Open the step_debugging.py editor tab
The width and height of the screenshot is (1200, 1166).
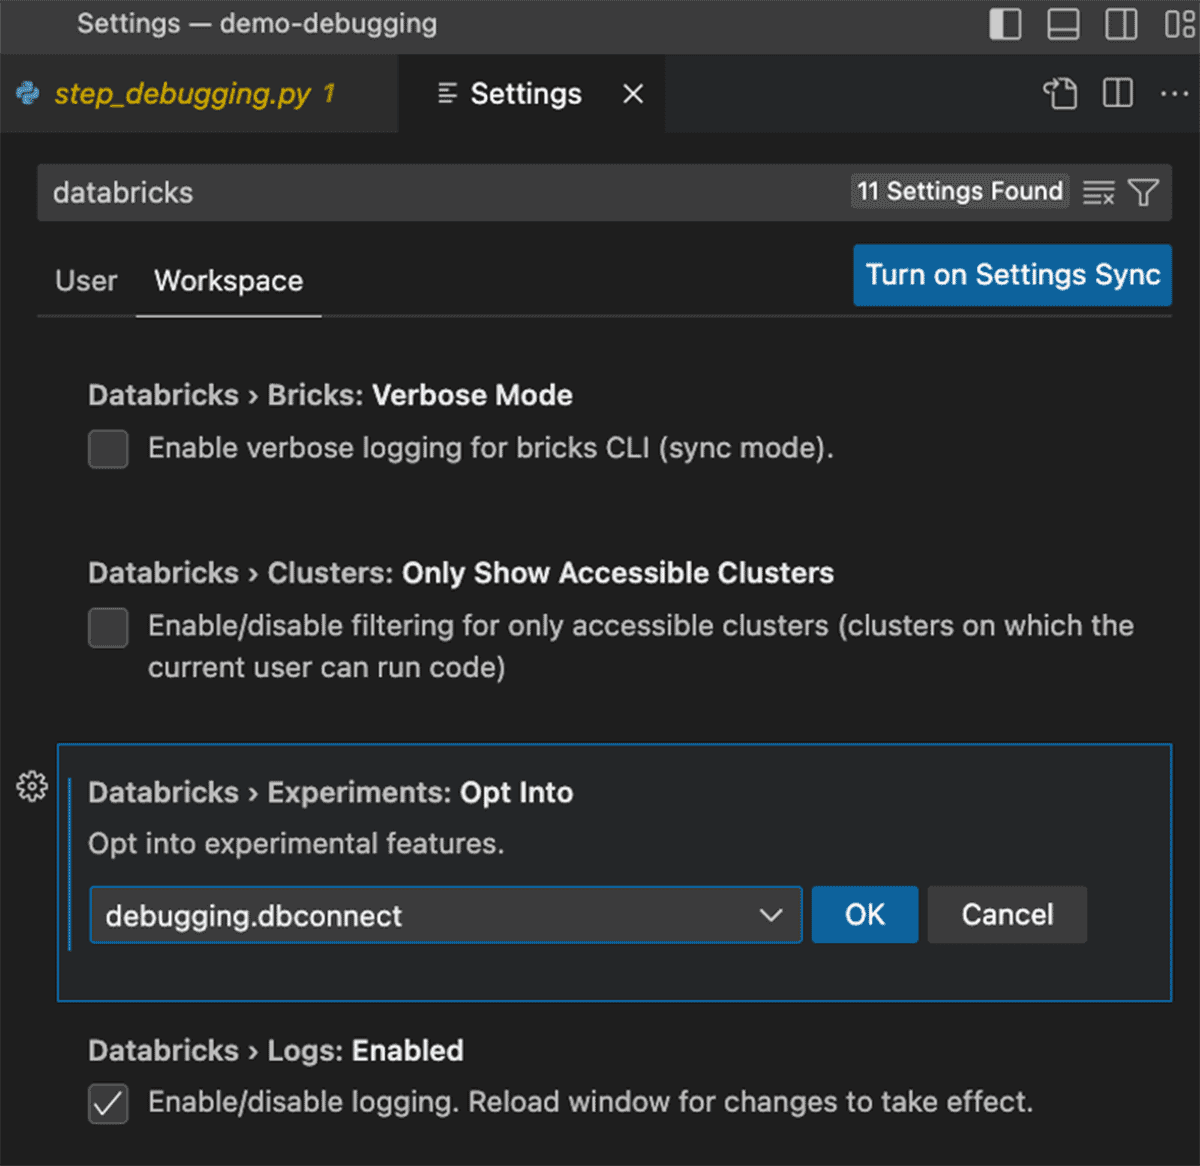point(182,94)
